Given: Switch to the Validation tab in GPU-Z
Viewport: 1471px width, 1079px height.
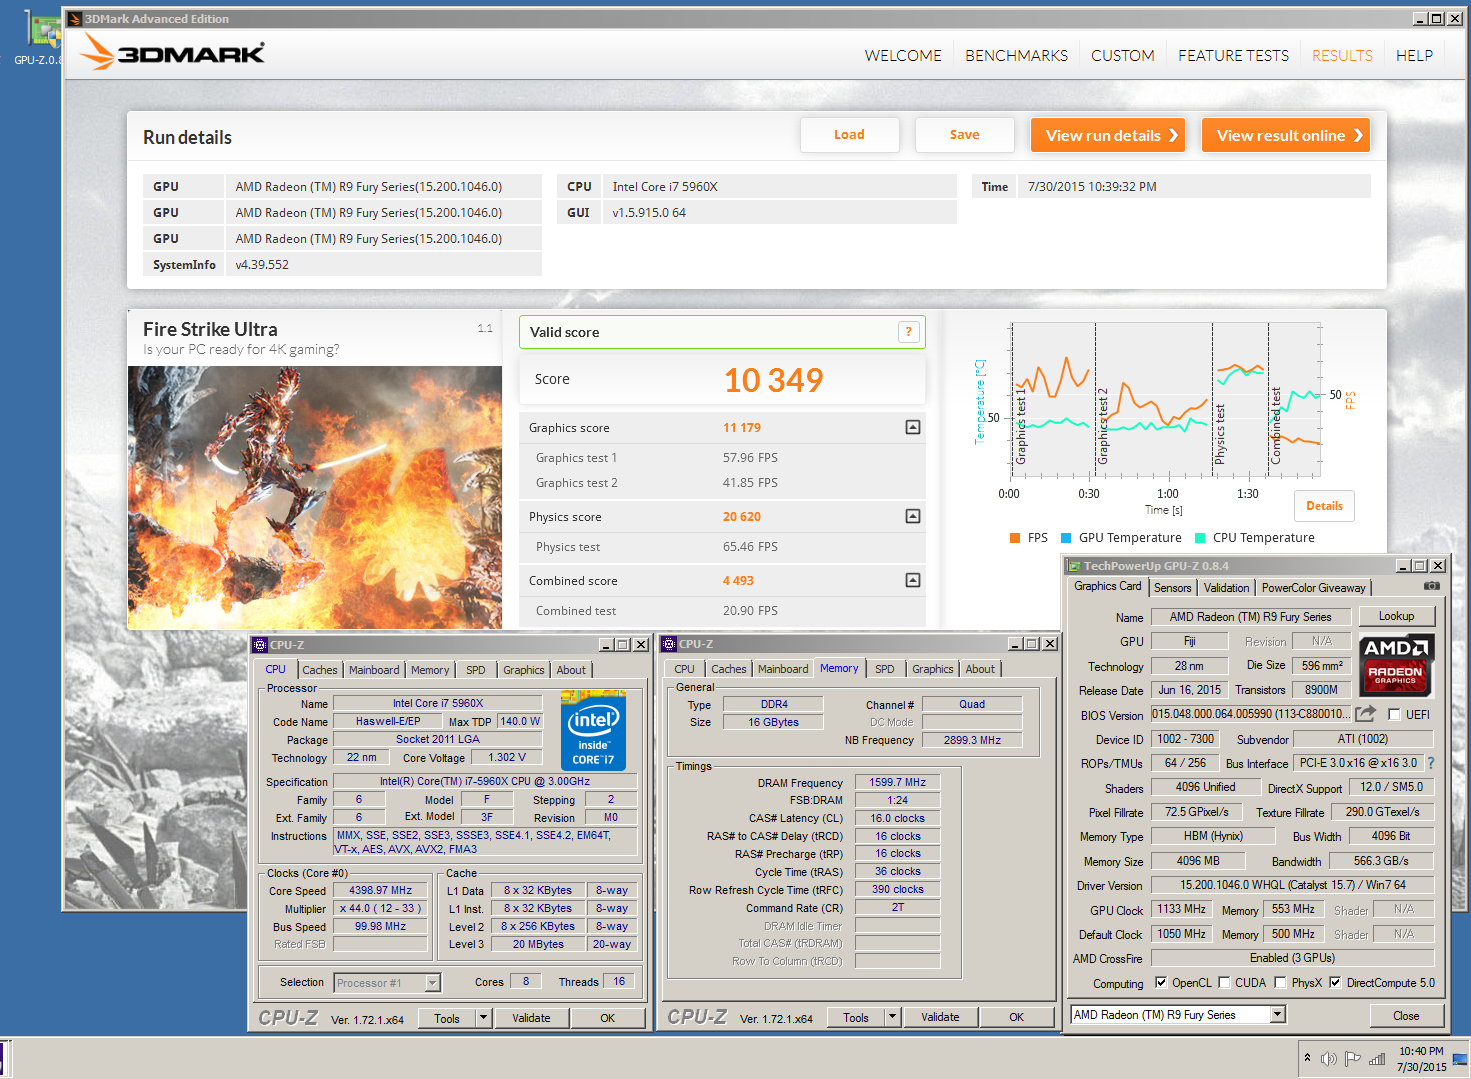Looking at the screenshot, I should click(x=1226, y=588).
